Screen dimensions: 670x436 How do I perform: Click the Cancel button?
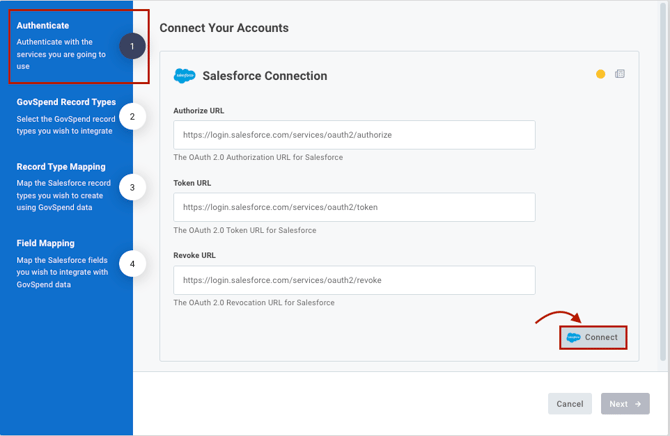point(570,404)
